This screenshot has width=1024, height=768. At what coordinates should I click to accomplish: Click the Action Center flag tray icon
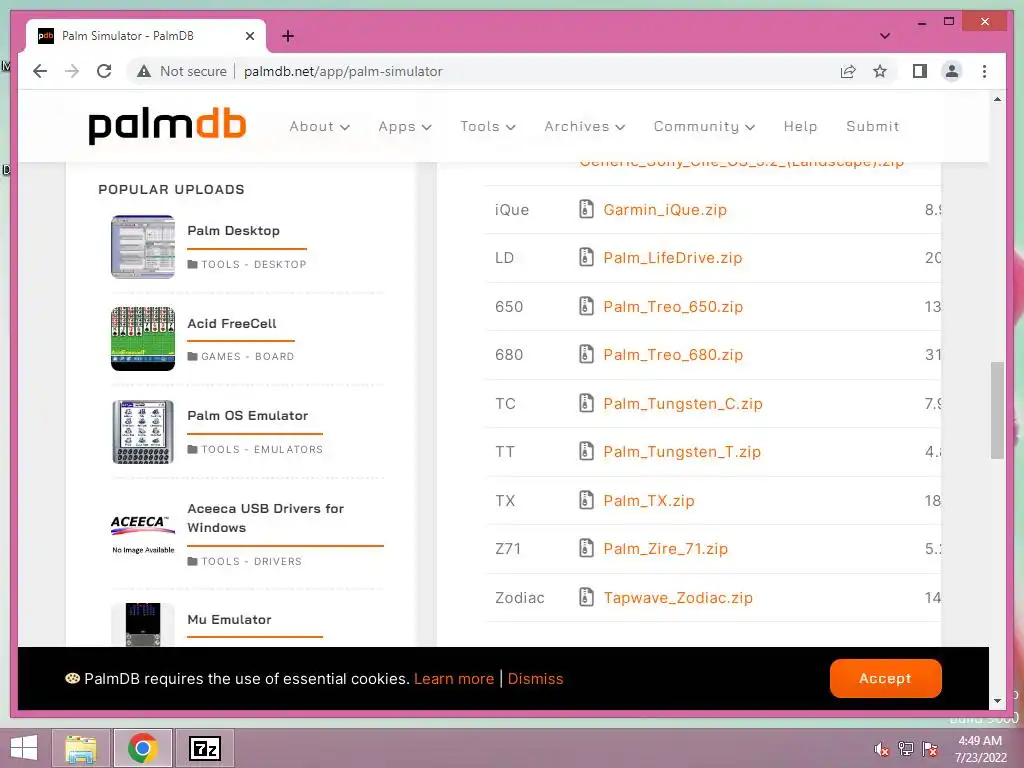coord(930,749)
